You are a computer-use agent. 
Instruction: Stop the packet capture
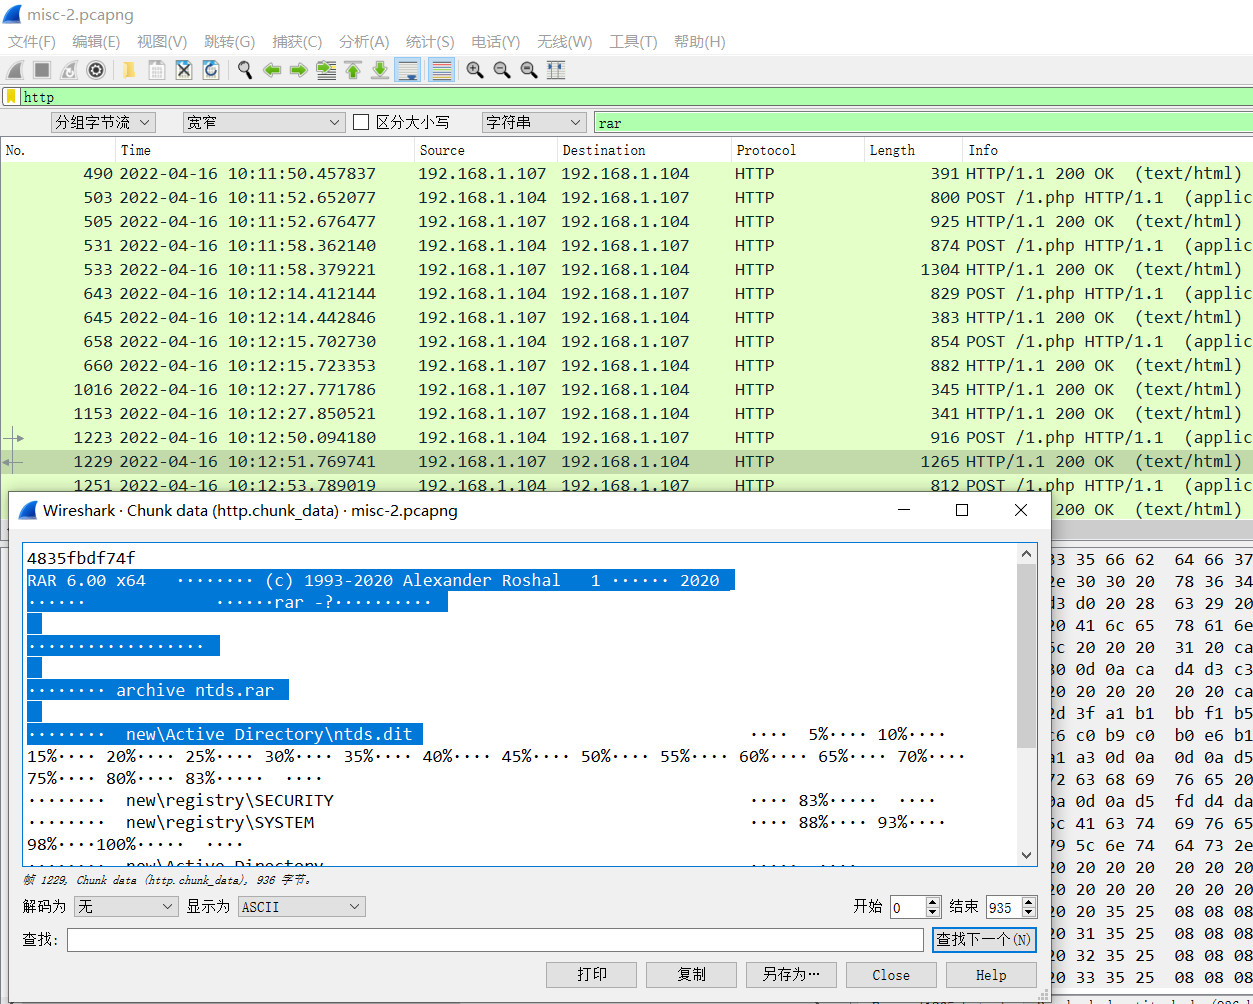42,70
